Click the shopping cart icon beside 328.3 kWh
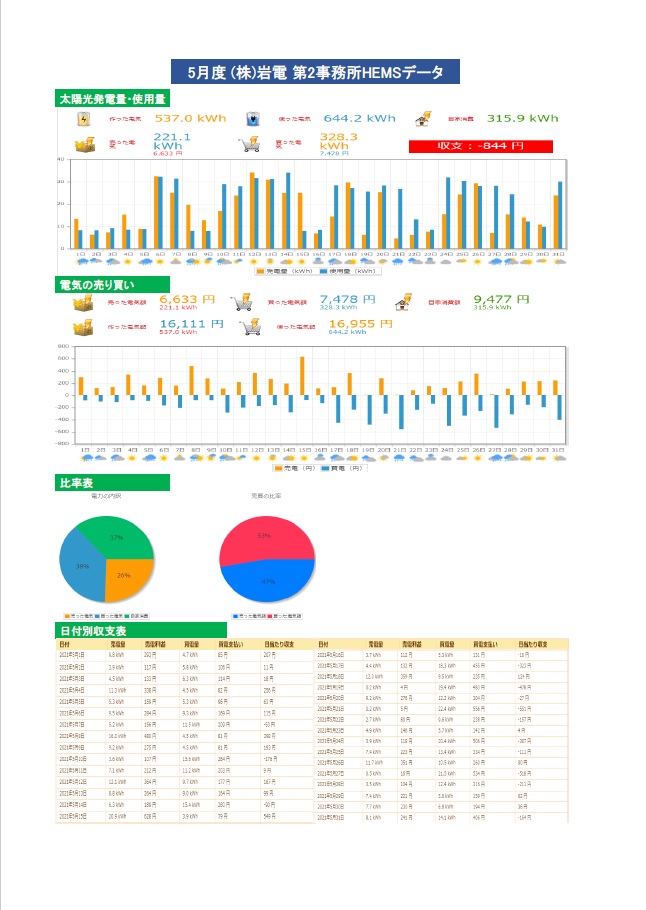Viewport: 646px width, 910px height. point(251,145)
